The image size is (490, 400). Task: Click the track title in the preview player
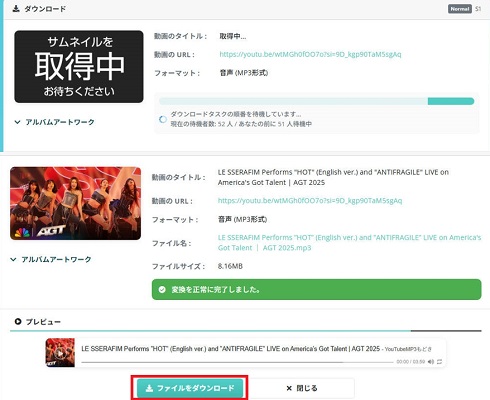[231, 349]
